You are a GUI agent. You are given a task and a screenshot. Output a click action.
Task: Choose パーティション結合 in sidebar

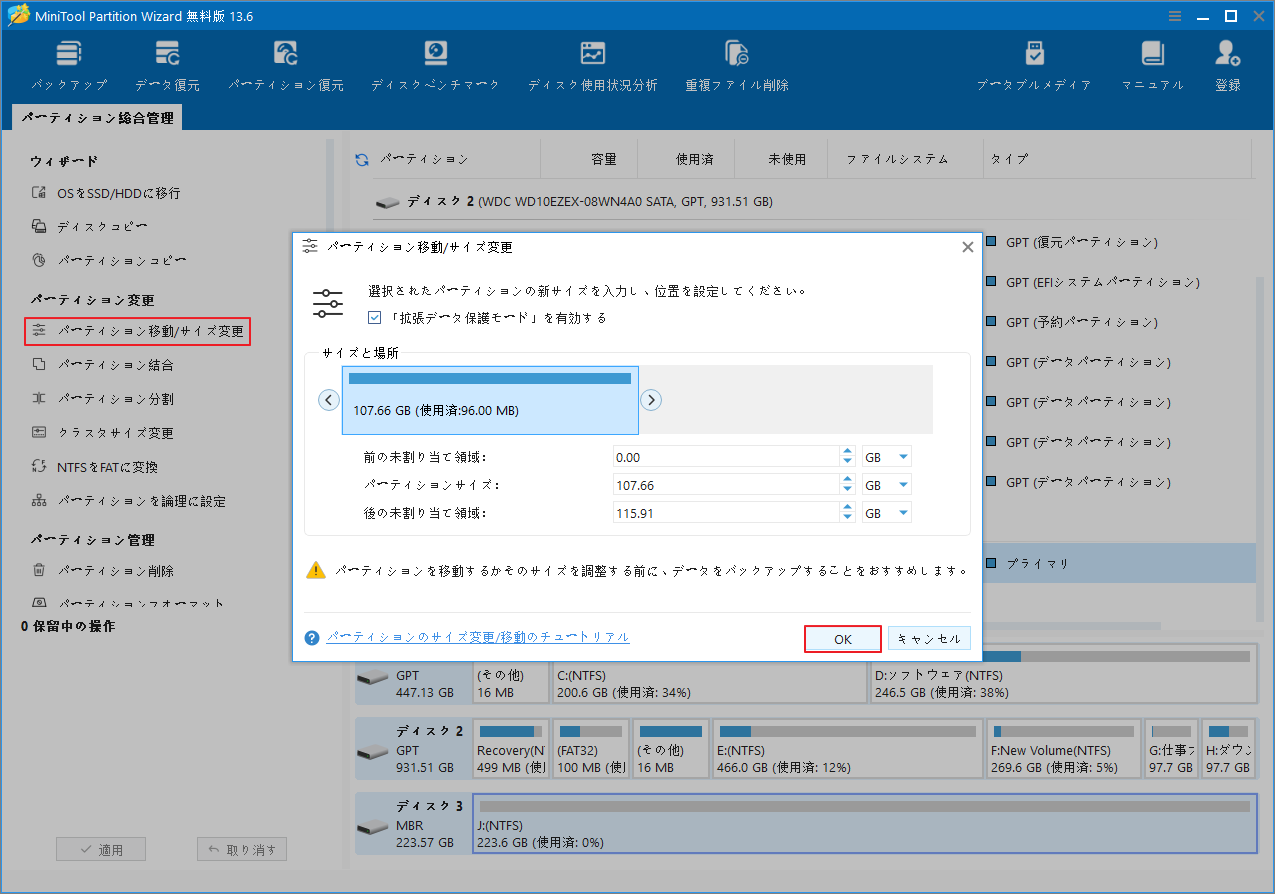tap(102, 365)
